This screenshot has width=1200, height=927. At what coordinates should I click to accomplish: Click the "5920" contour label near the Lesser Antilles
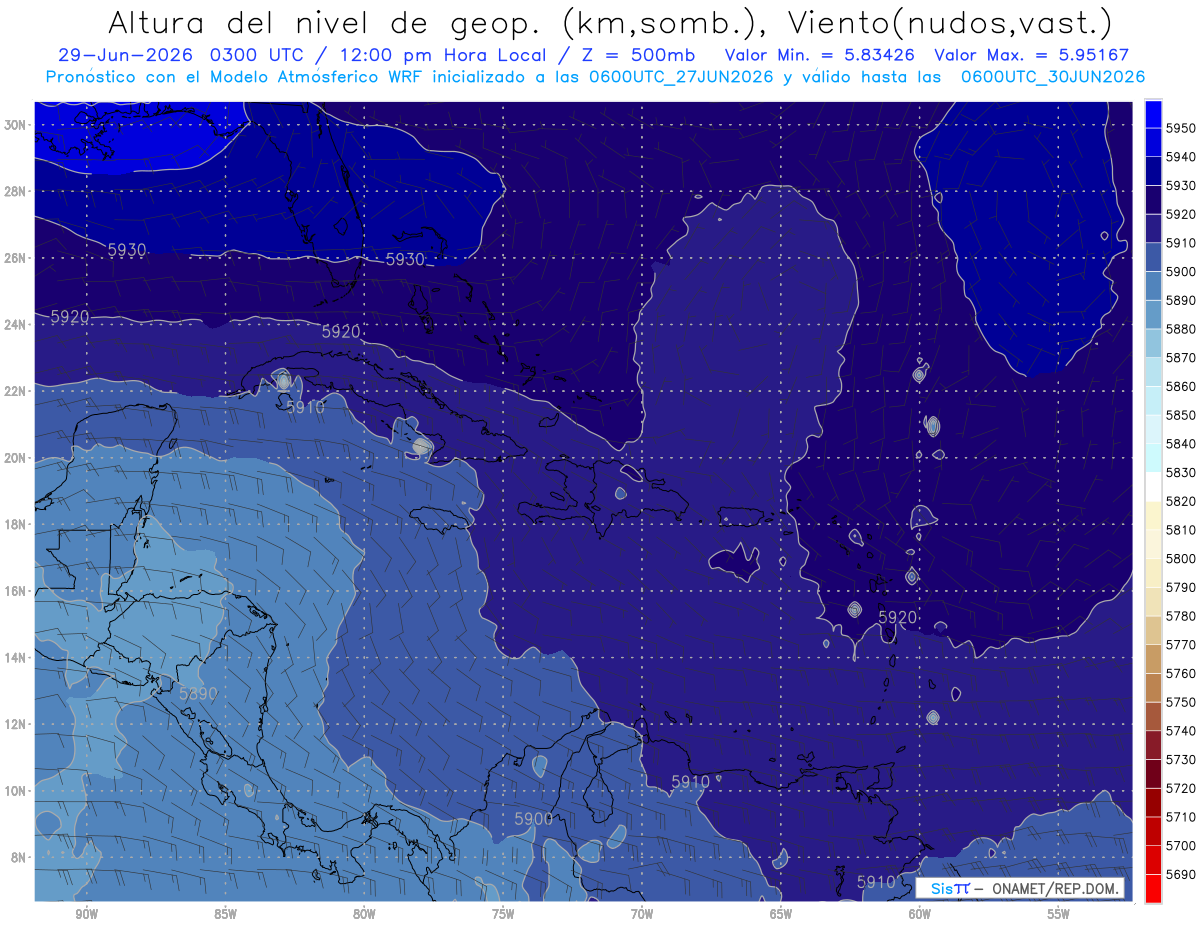pyautogui.click(x=897, y=617)
